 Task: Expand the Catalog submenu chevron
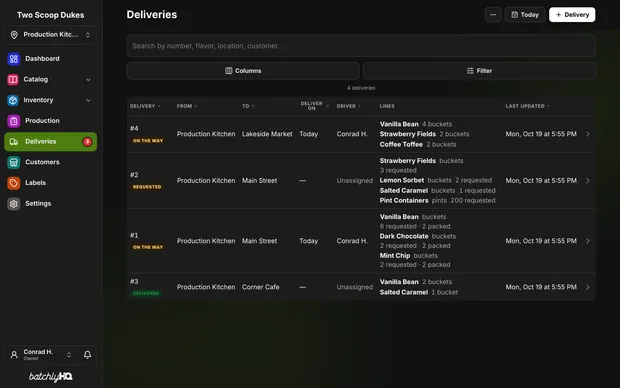pos(88,79)
